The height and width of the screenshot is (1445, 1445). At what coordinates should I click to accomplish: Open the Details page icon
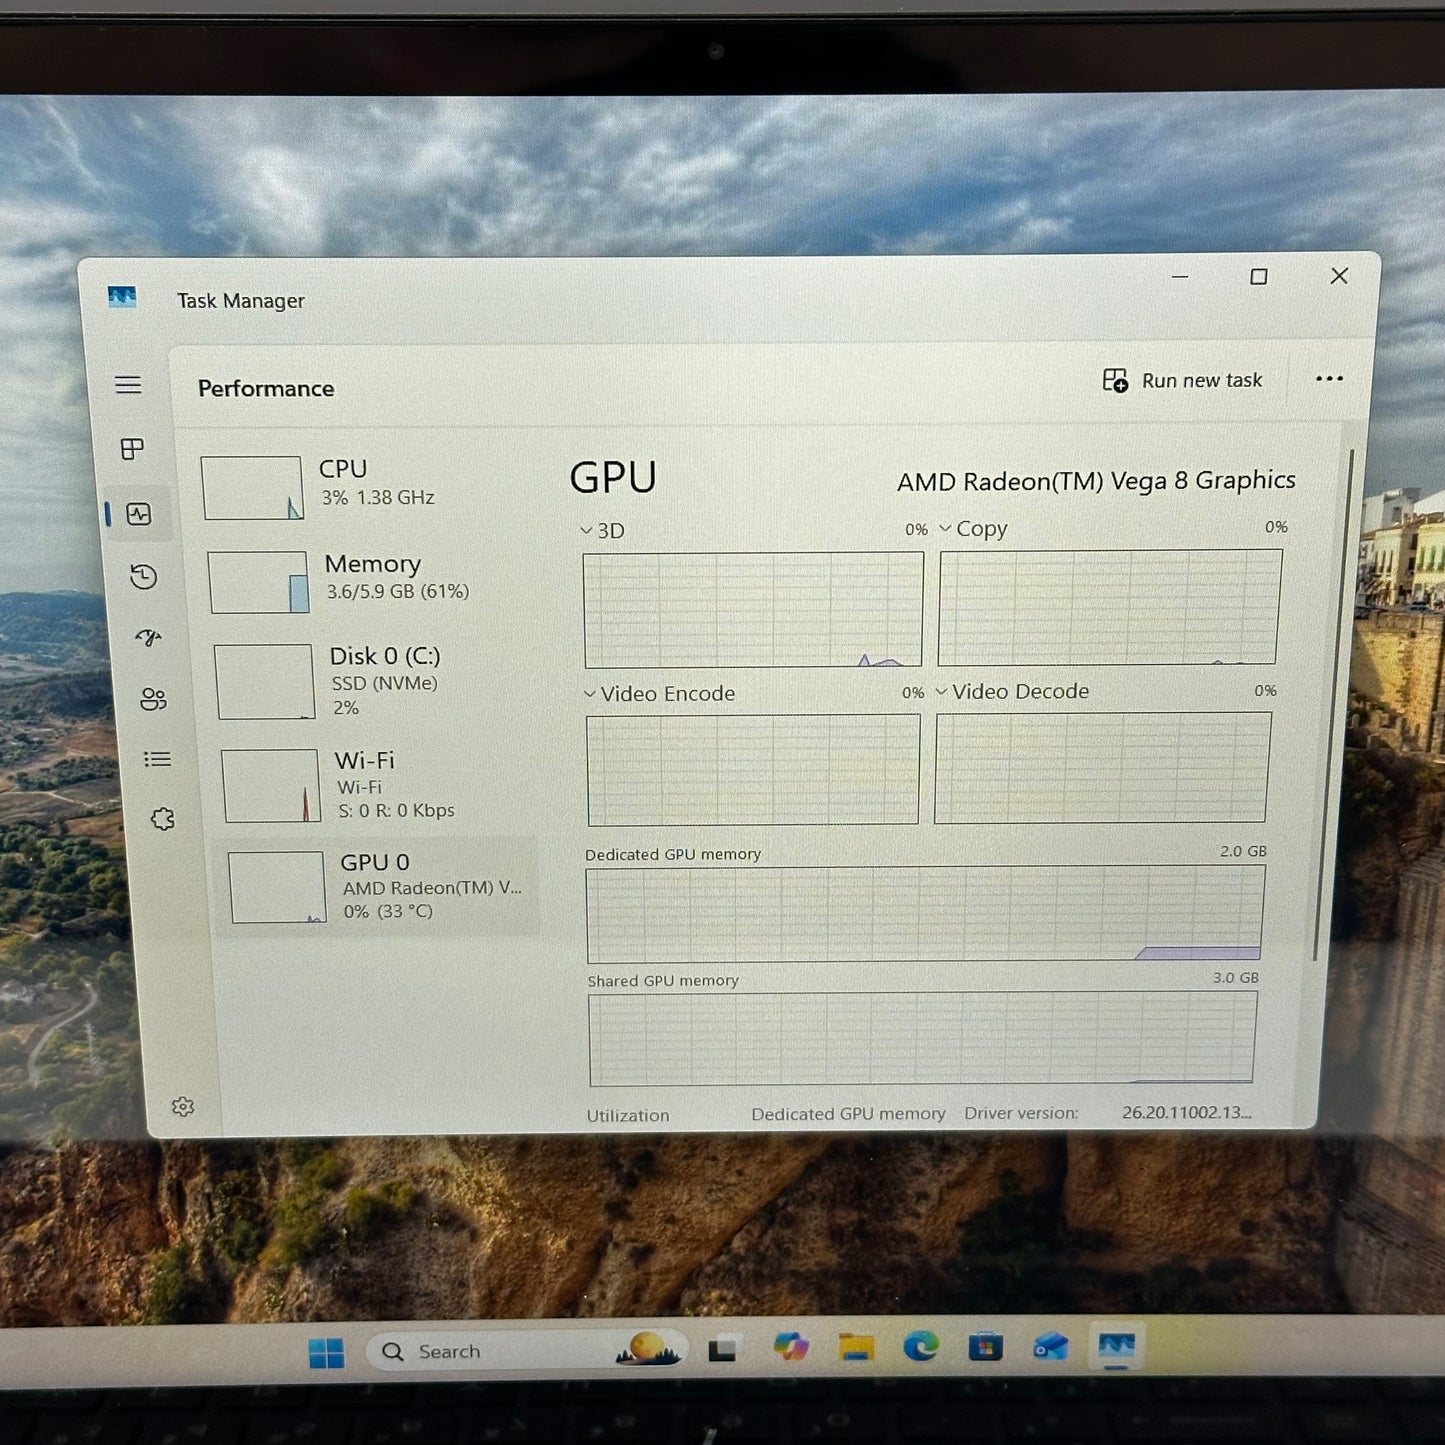[x=158, y=759]
